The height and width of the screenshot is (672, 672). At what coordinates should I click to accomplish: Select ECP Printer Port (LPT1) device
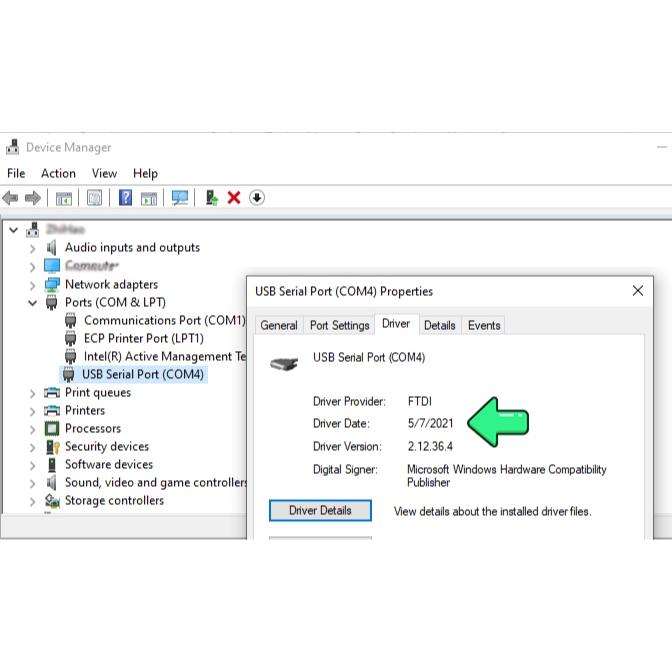pos(143,338)
